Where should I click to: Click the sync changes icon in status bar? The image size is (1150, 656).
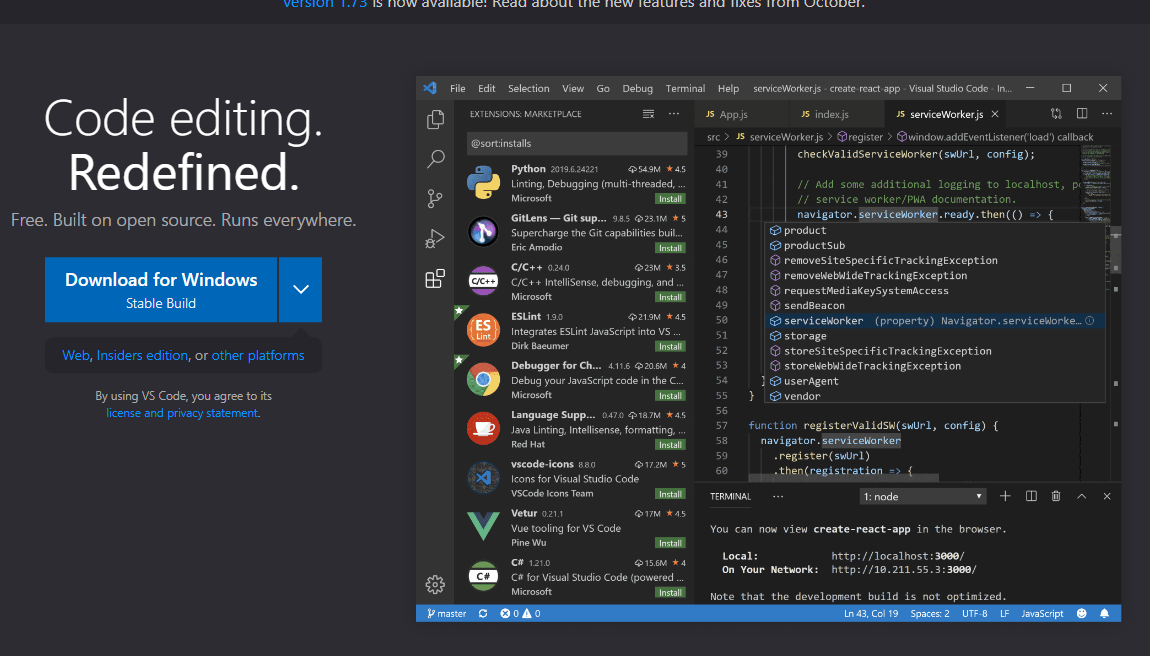483,613
